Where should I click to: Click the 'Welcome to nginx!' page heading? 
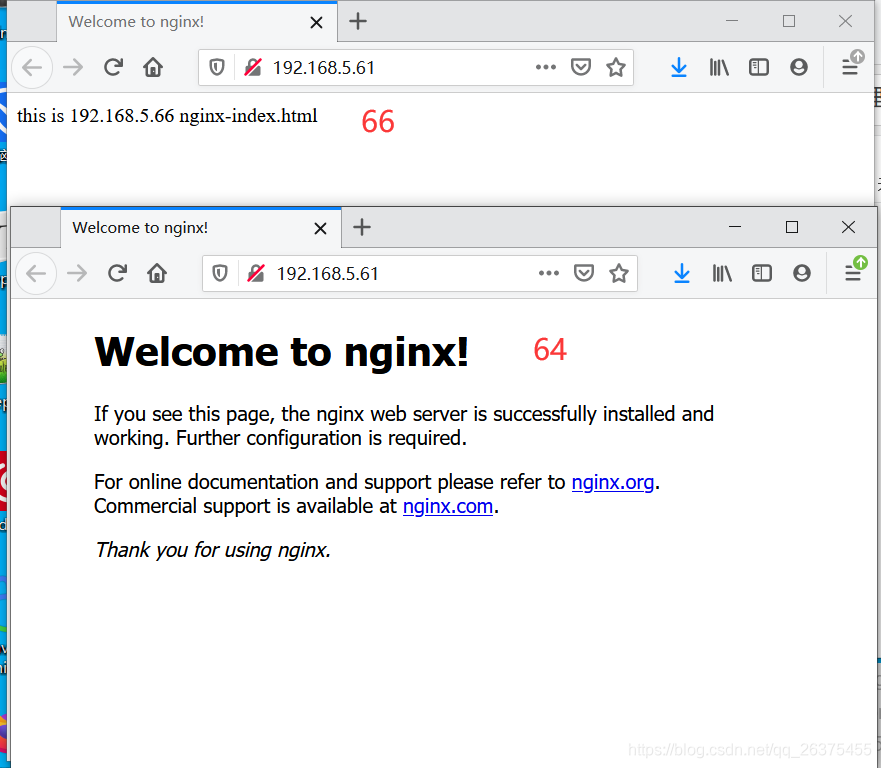(281, 352)
